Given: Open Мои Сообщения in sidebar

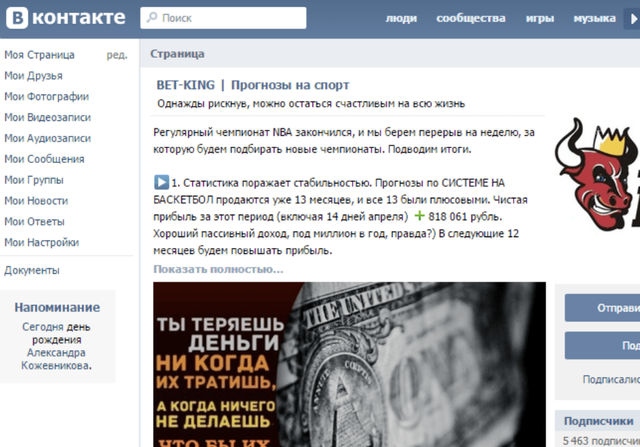Looking at the screenshot, I should [x=44, y=159].
